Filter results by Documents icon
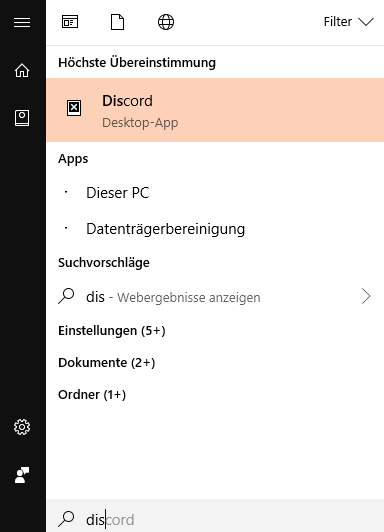Viewport: 384px width, 532px height. point(117,22)
